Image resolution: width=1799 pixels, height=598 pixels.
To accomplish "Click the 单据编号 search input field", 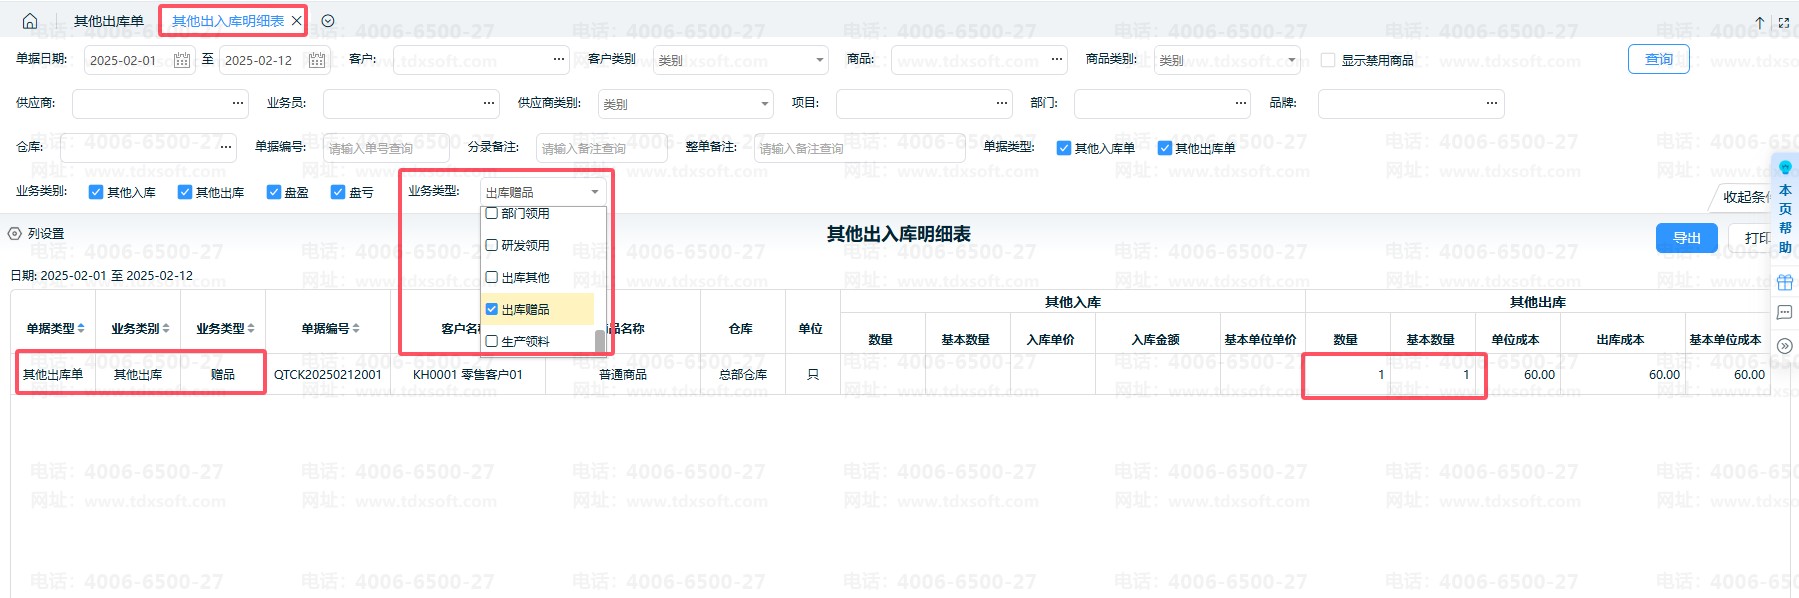I will click(385, 148).
